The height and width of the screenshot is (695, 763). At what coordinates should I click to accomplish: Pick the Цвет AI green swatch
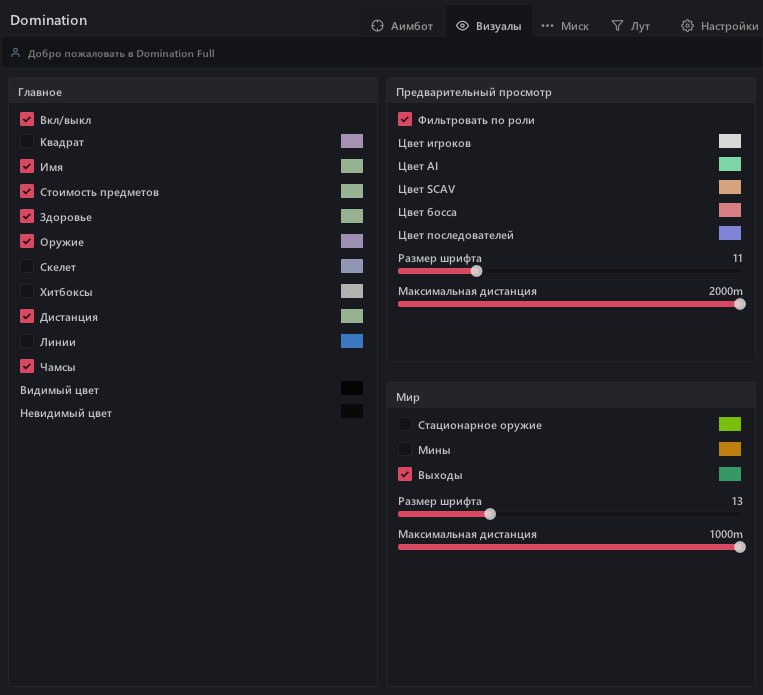(729, 165)
